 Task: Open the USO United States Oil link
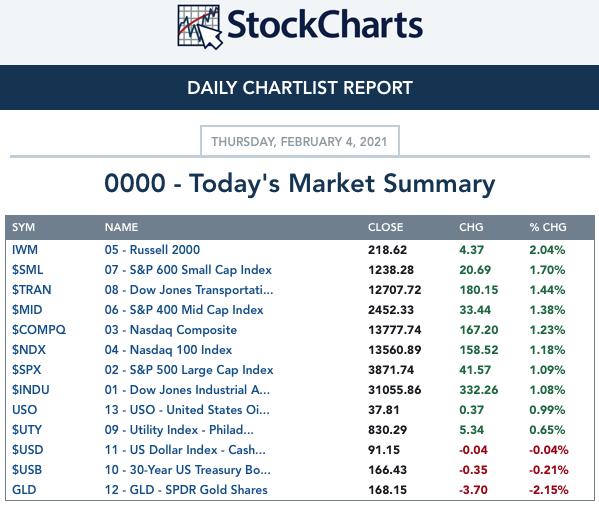coord(187,410)
